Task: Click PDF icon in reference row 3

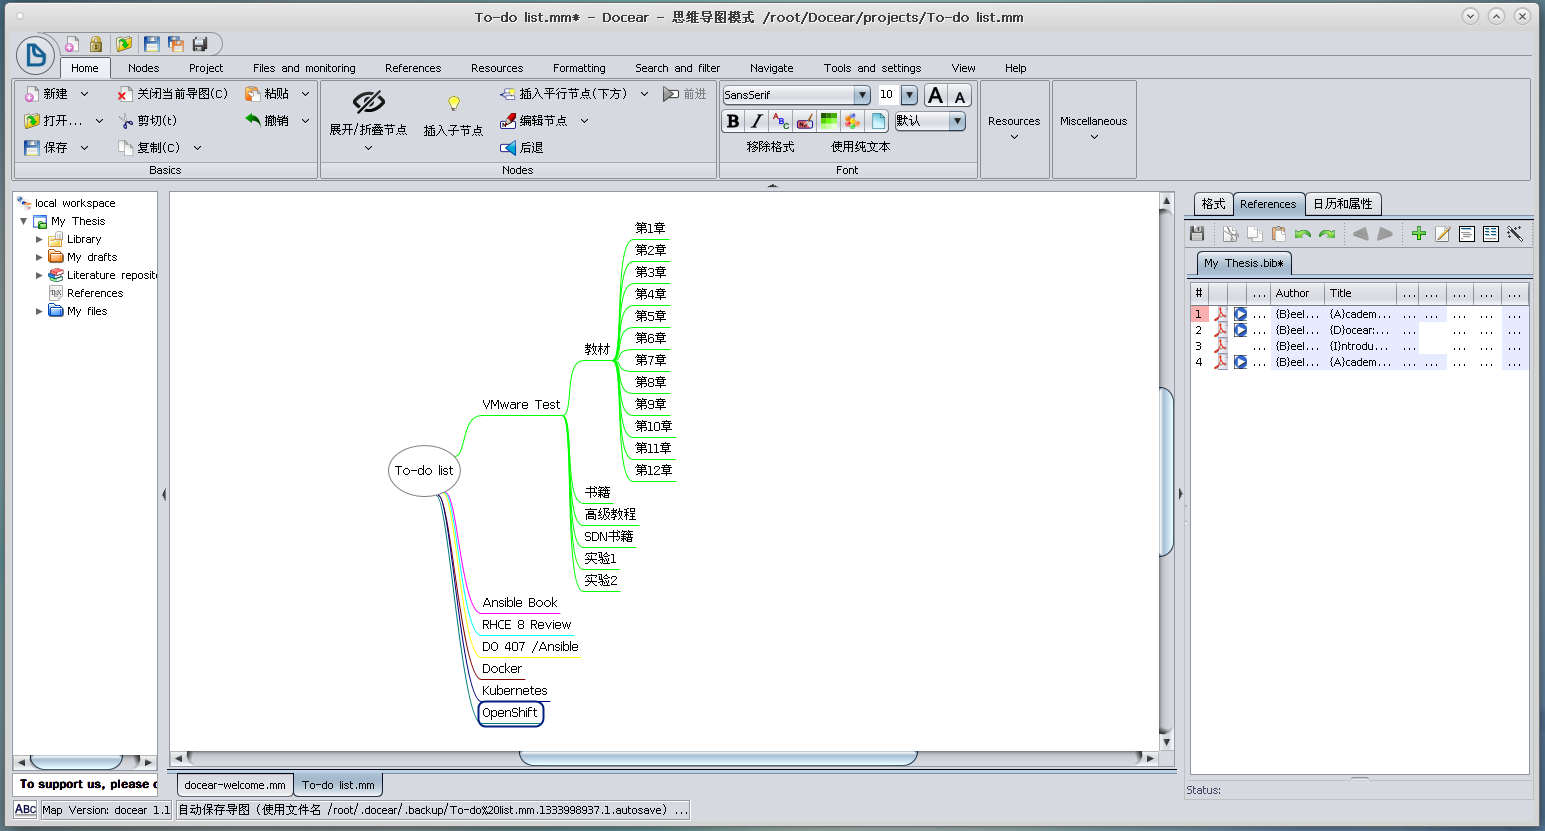Action: 1220,346
